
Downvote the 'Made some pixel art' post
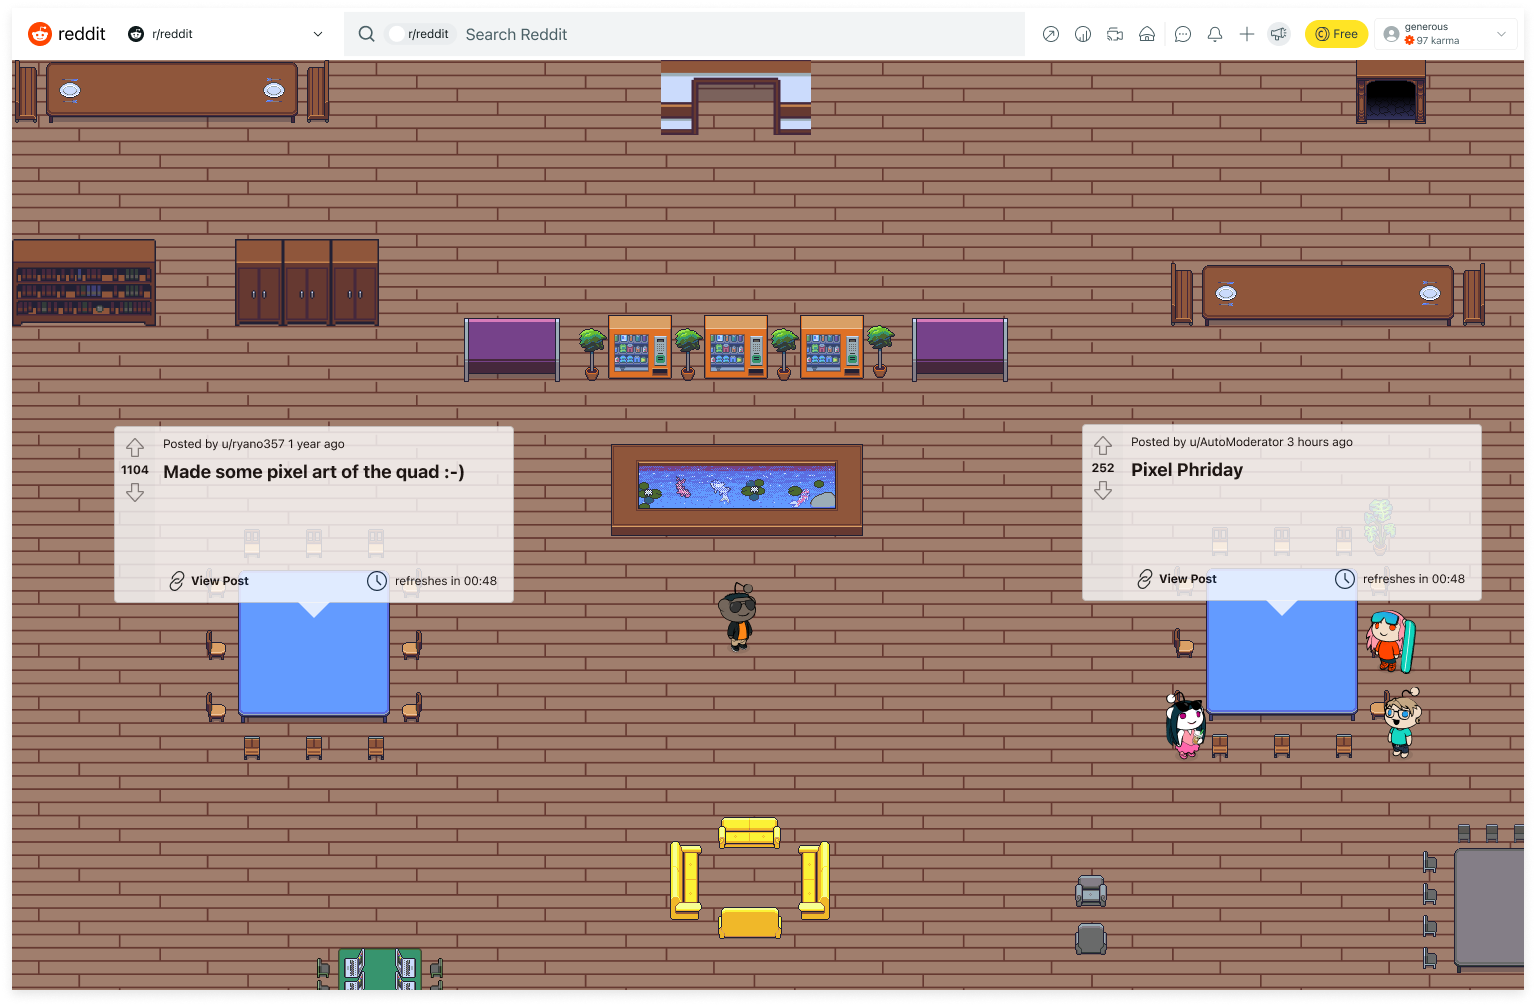135,492
